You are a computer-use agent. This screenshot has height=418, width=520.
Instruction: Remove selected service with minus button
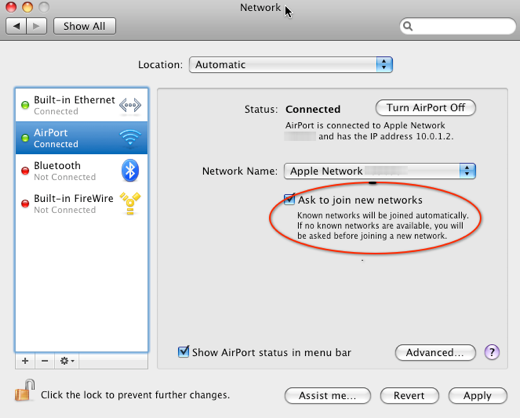coord(45,361)
